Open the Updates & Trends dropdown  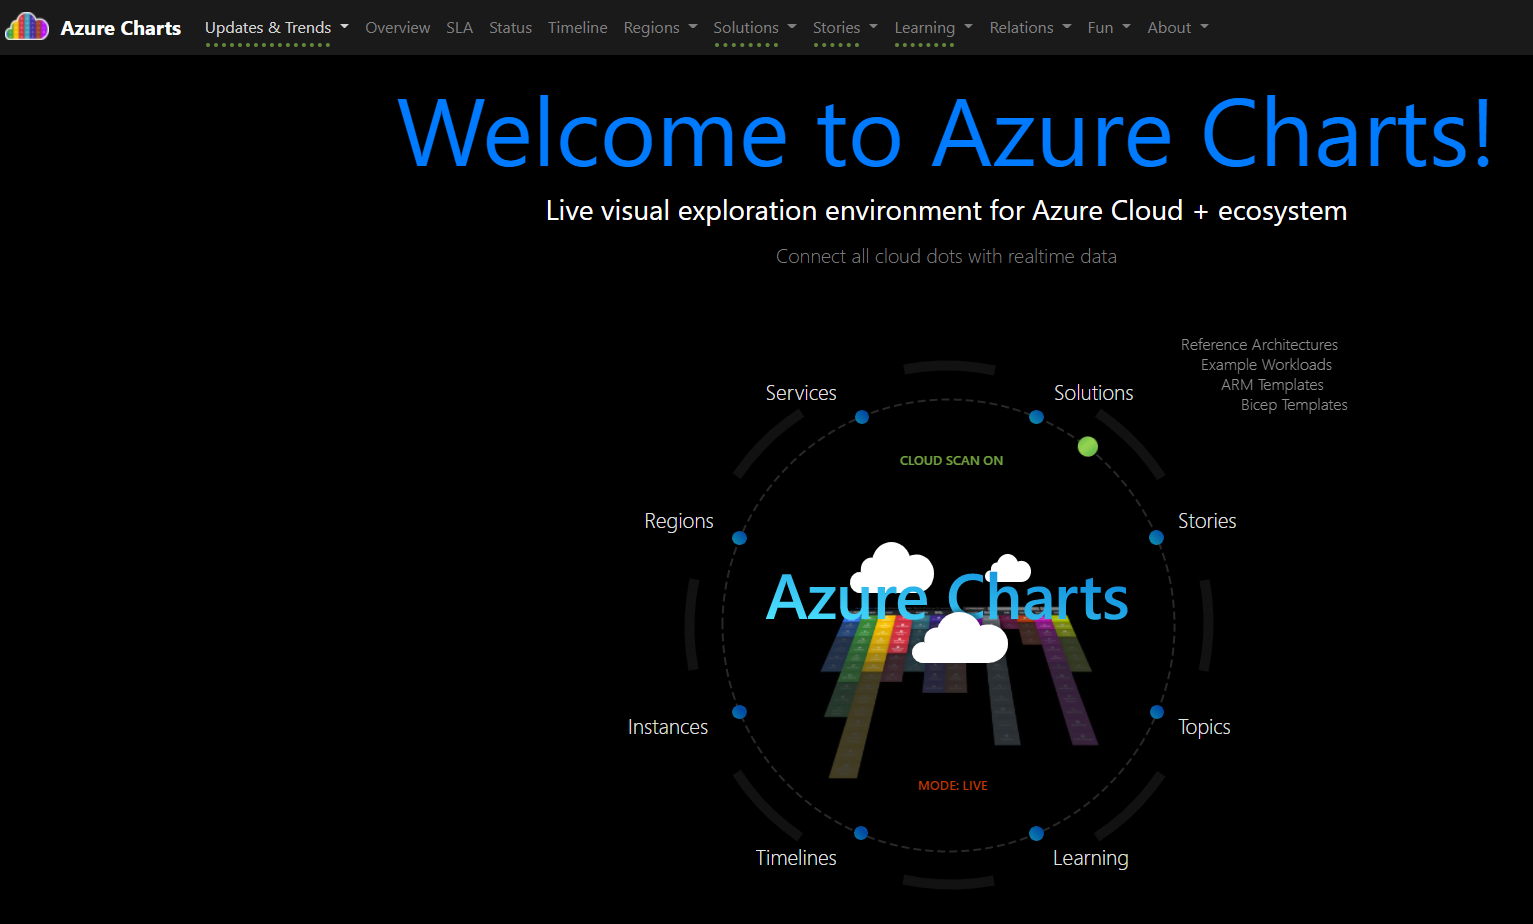(x=276, y=27)
